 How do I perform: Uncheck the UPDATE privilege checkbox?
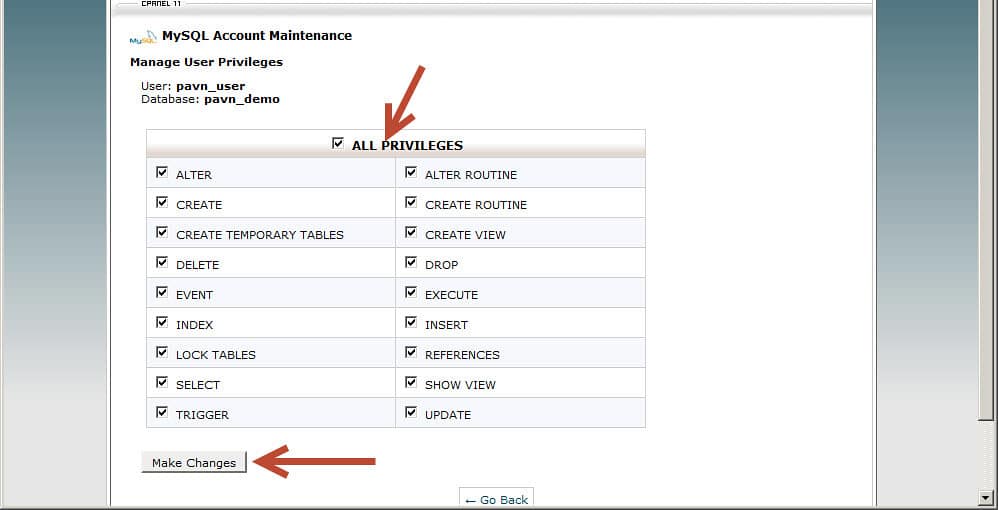(x=411, y=413)
